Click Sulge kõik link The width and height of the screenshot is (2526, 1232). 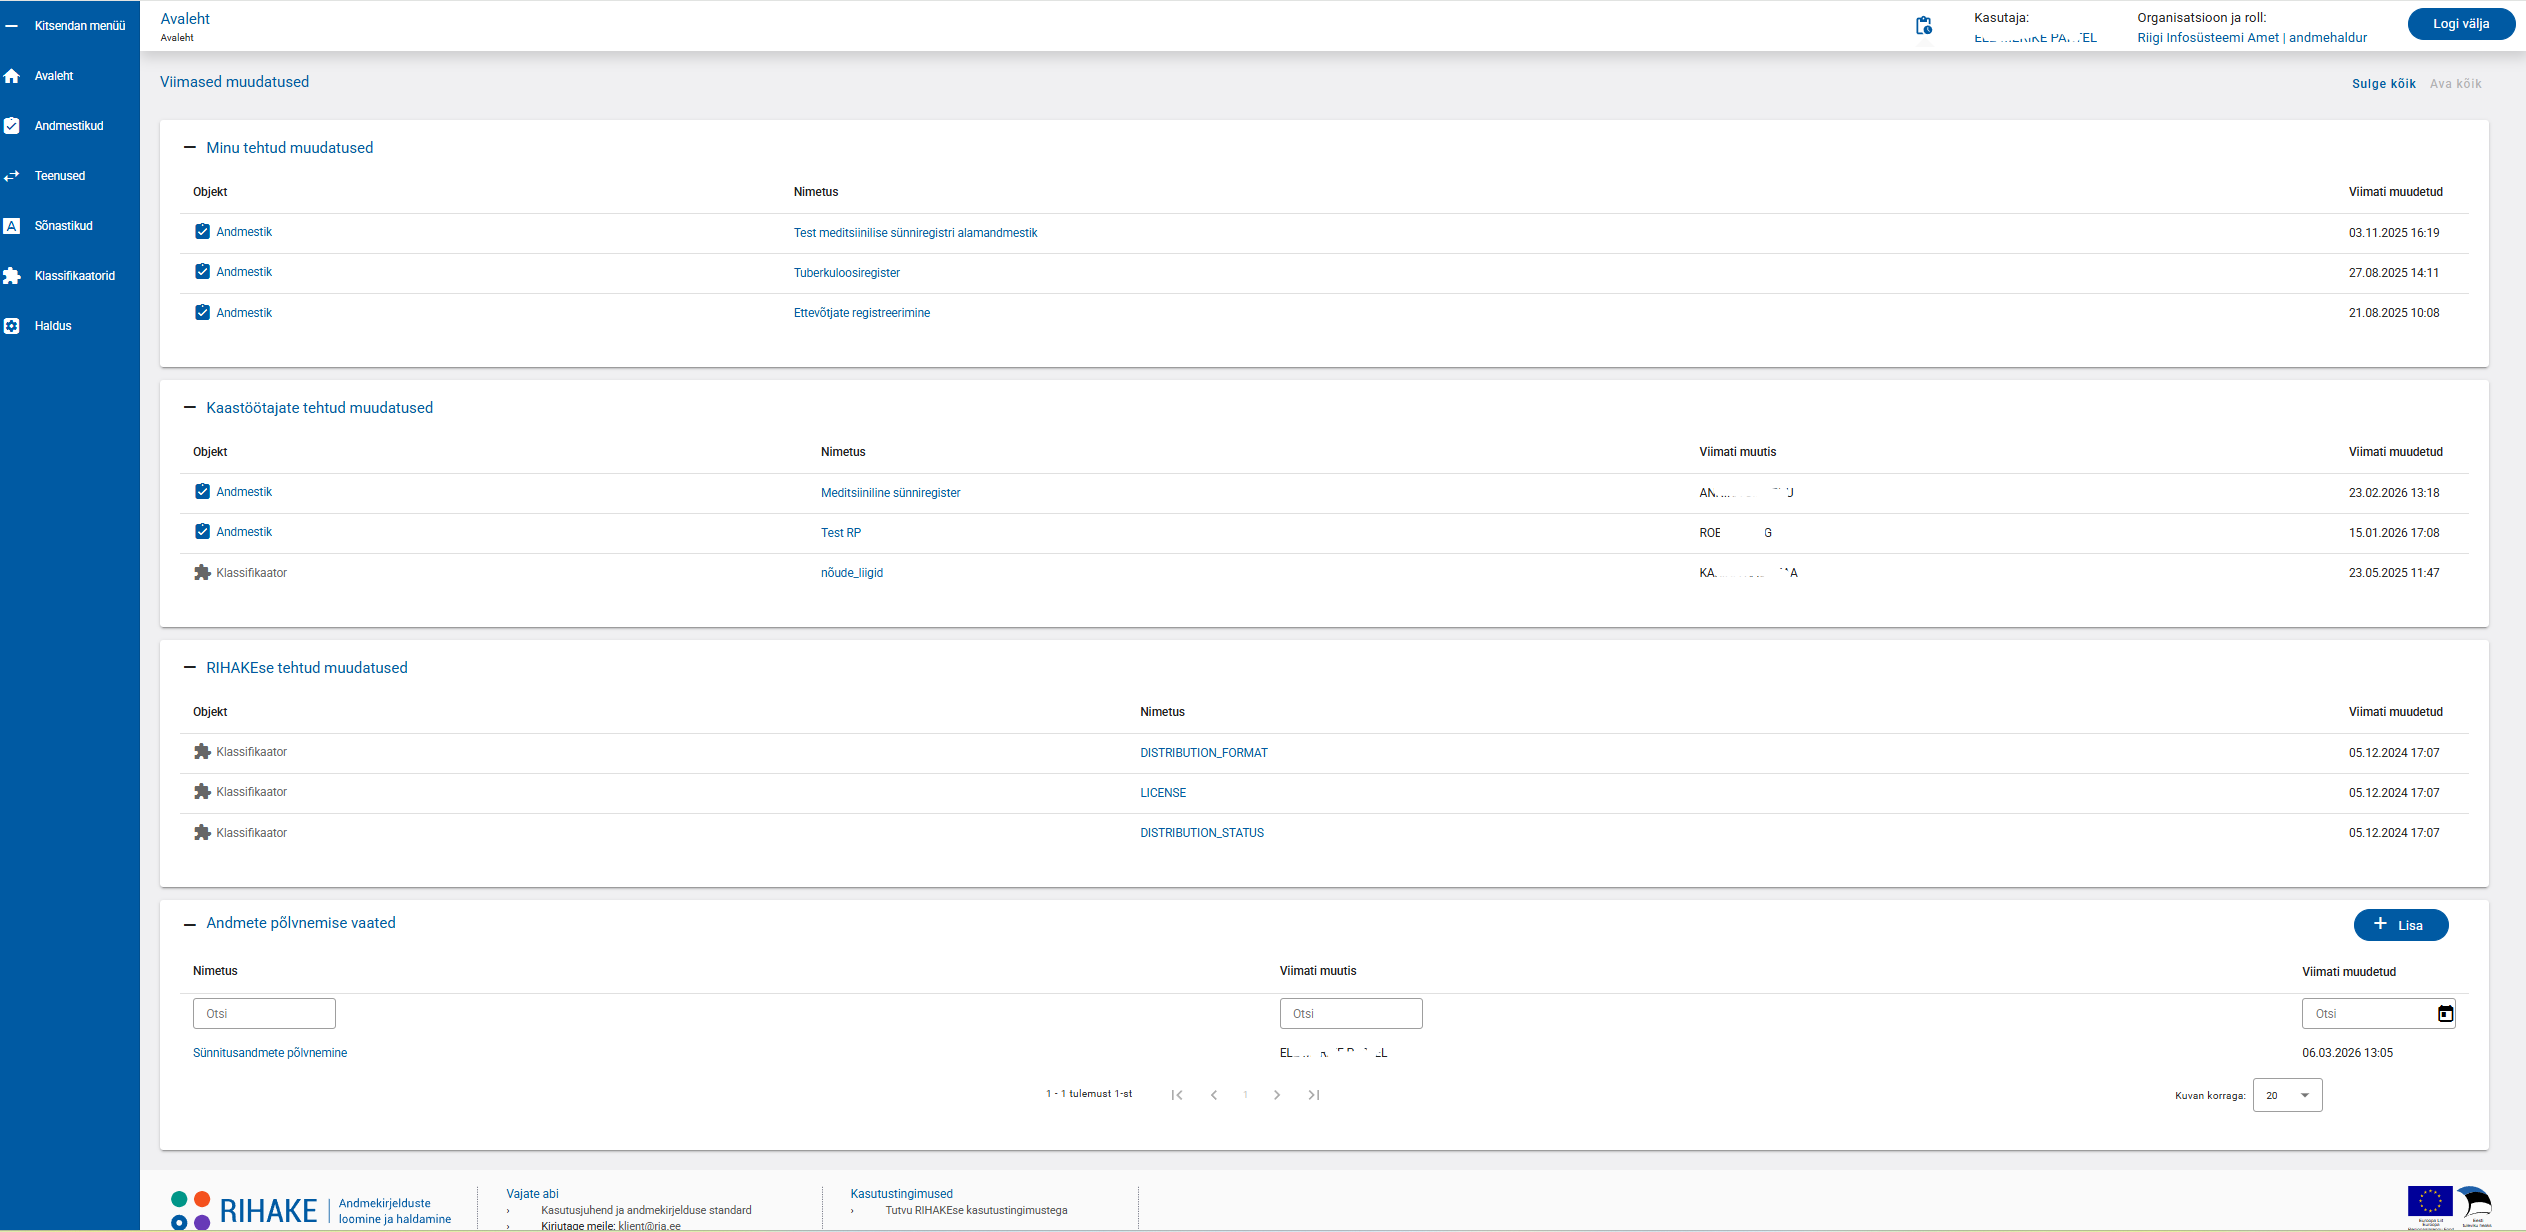point(2383,84)
